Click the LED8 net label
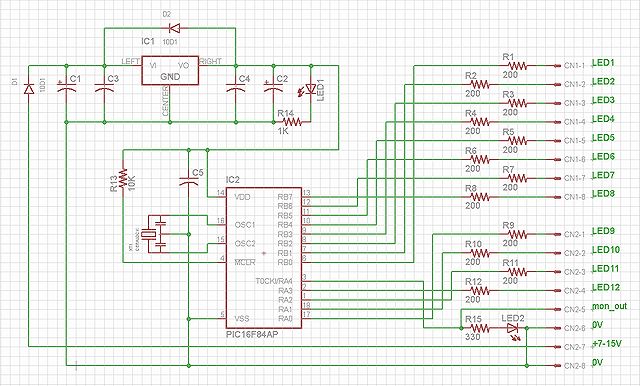The width and height of the screenshot is (640, 386). coord(603,194)
